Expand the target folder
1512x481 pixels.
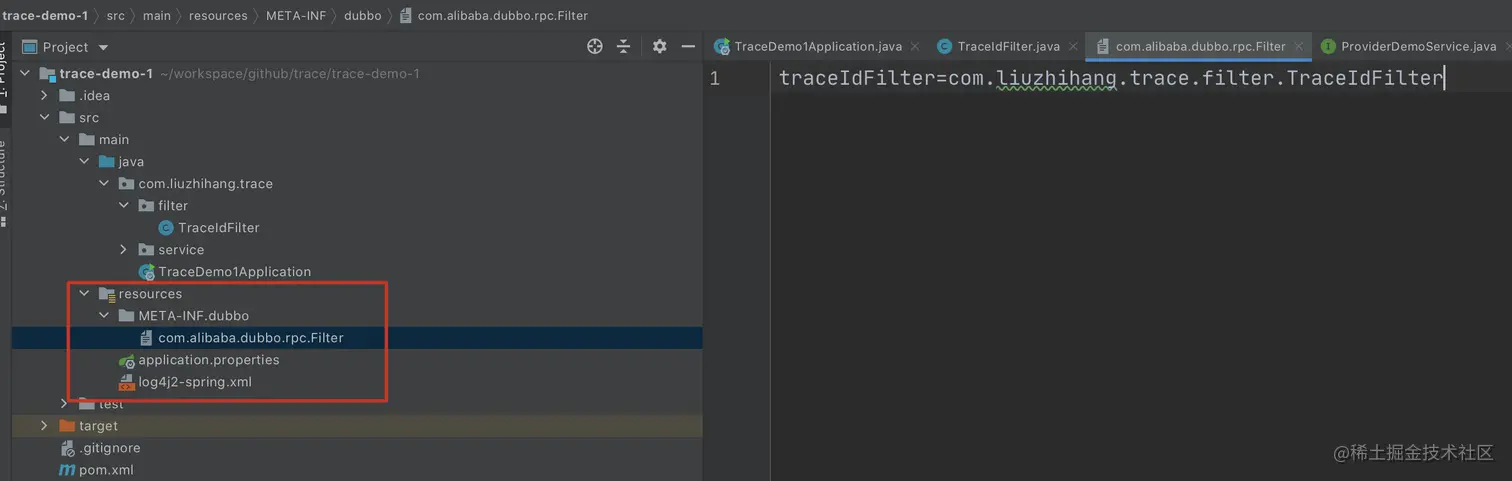point(44,426)
